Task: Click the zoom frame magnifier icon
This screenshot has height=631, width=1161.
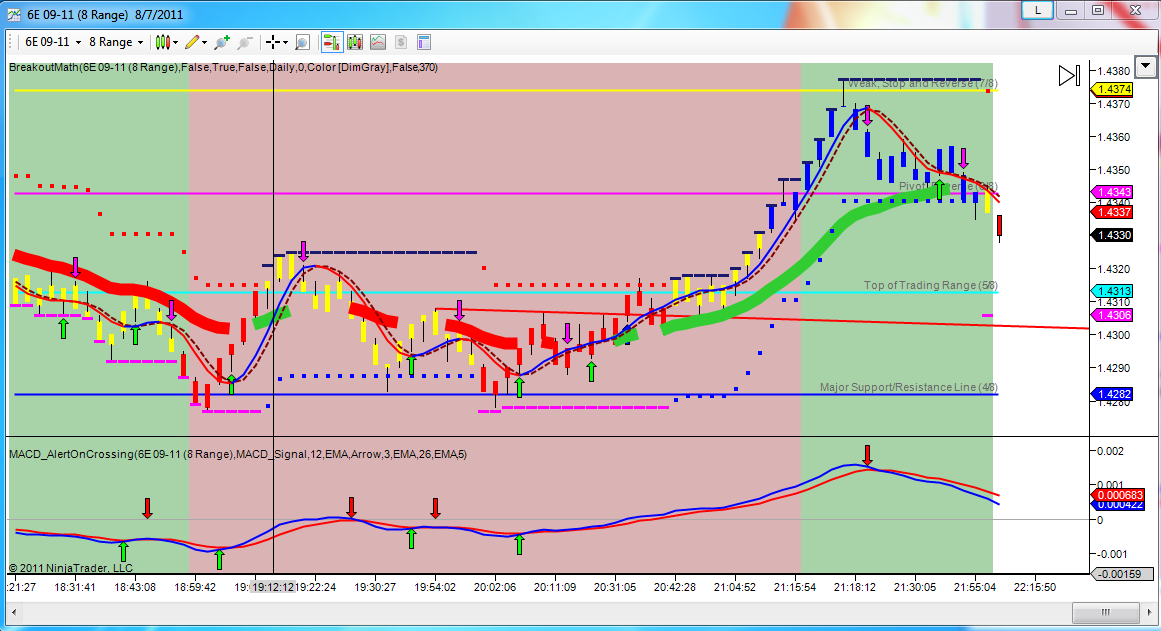Action: (x=302, y=42)
